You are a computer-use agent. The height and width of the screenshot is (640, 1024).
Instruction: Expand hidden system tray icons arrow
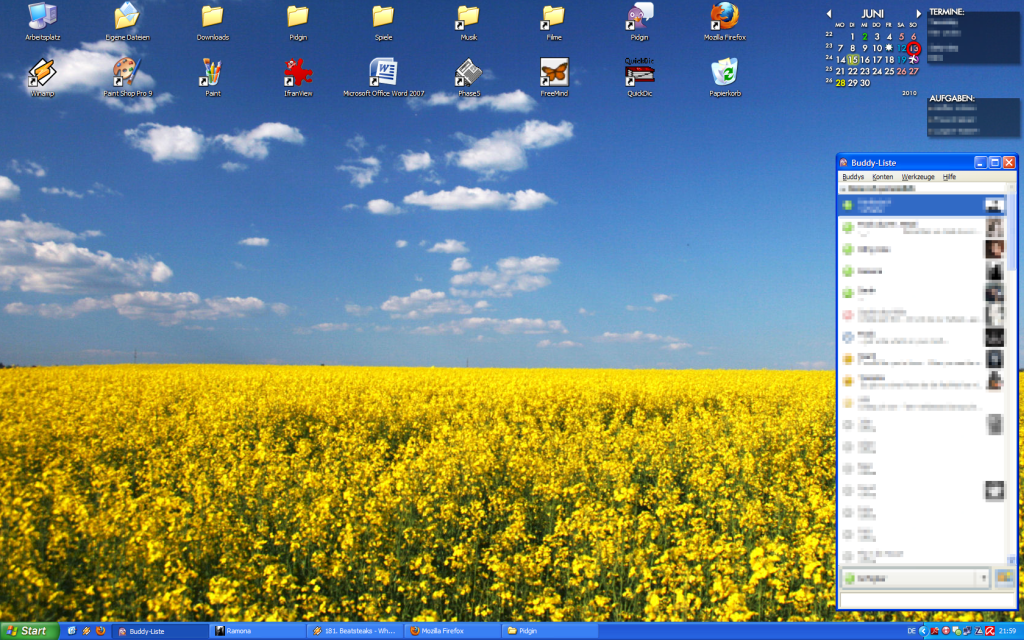coord(924,631)
